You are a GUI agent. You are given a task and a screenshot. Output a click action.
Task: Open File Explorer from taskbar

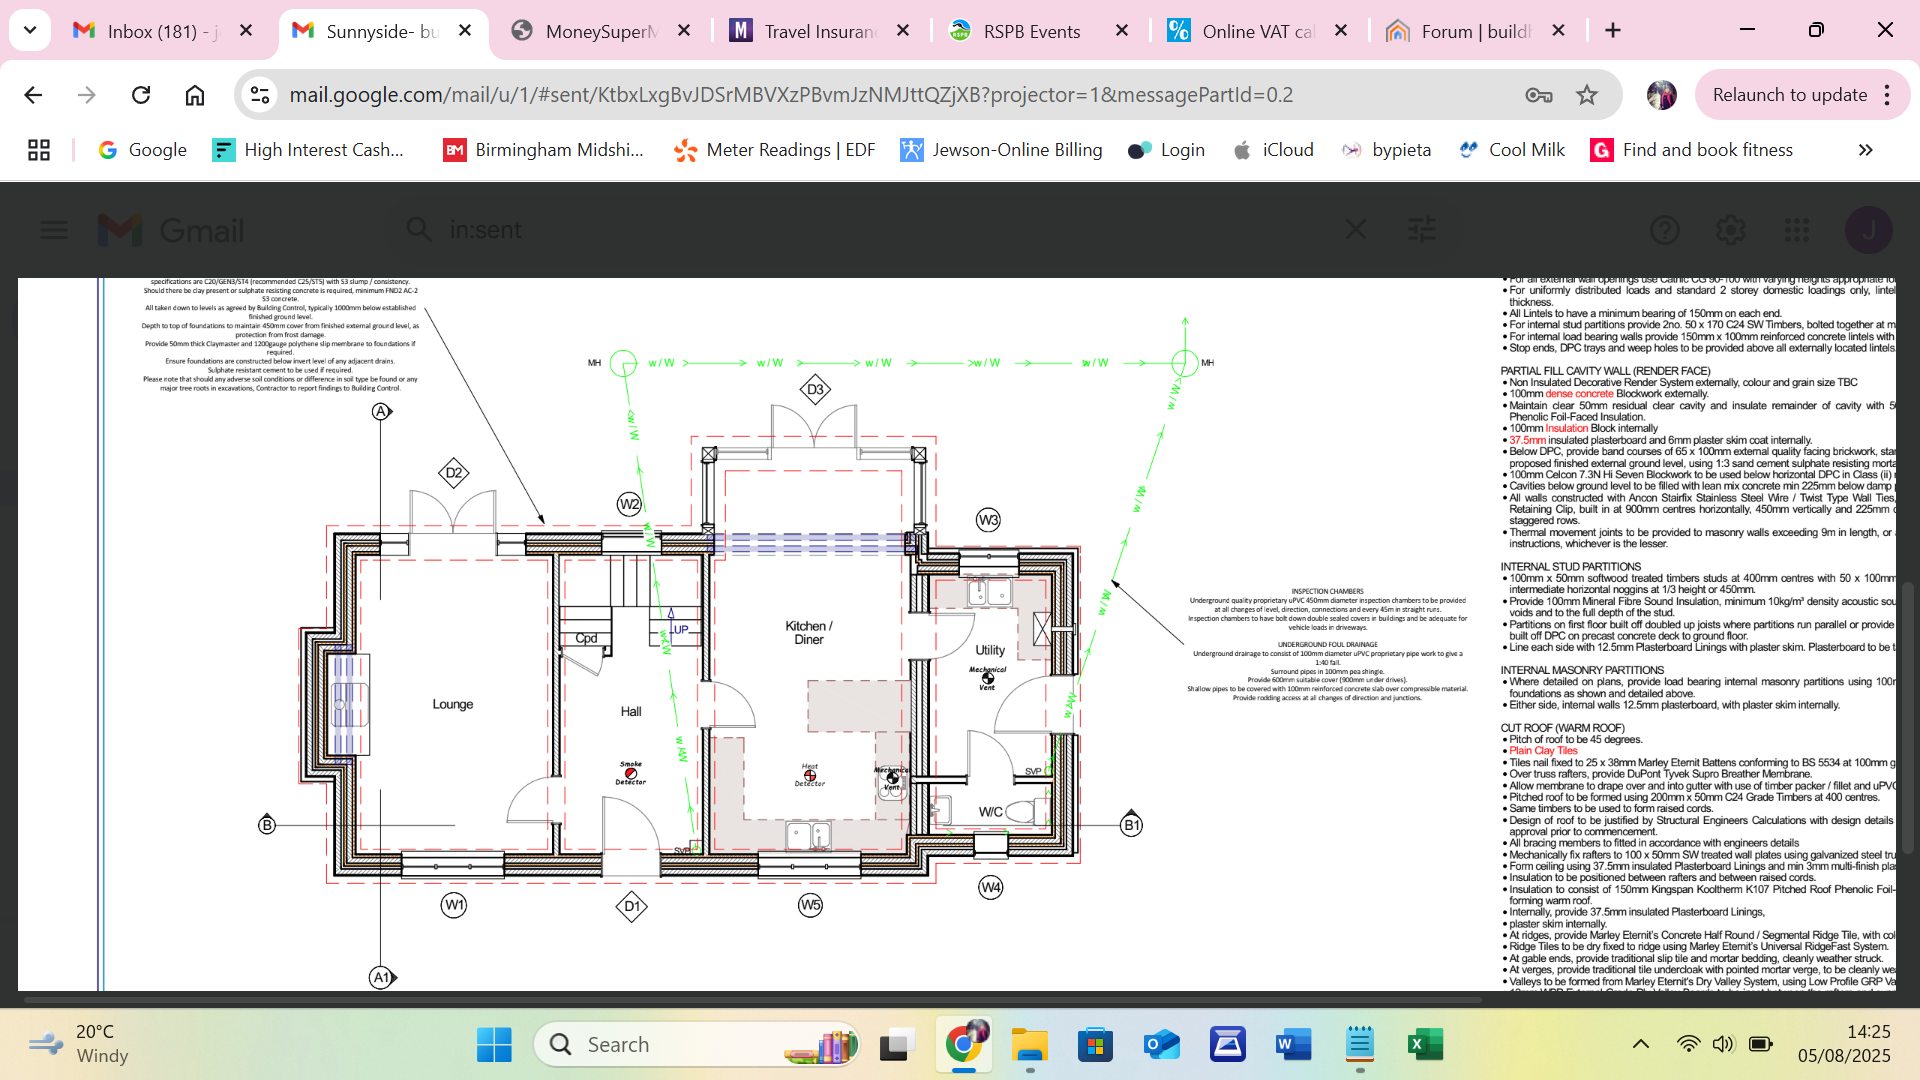(x=1030, y=1045)
